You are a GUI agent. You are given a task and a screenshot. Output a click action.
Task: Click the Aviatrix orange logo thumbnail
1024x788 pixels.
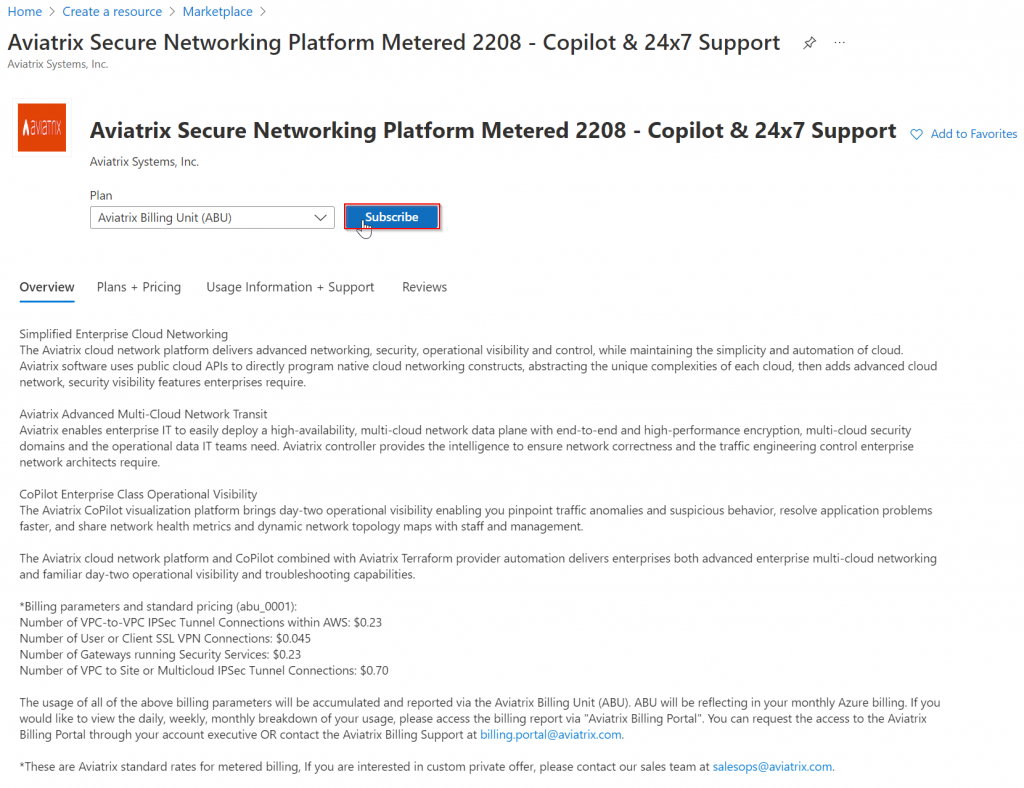42,127
